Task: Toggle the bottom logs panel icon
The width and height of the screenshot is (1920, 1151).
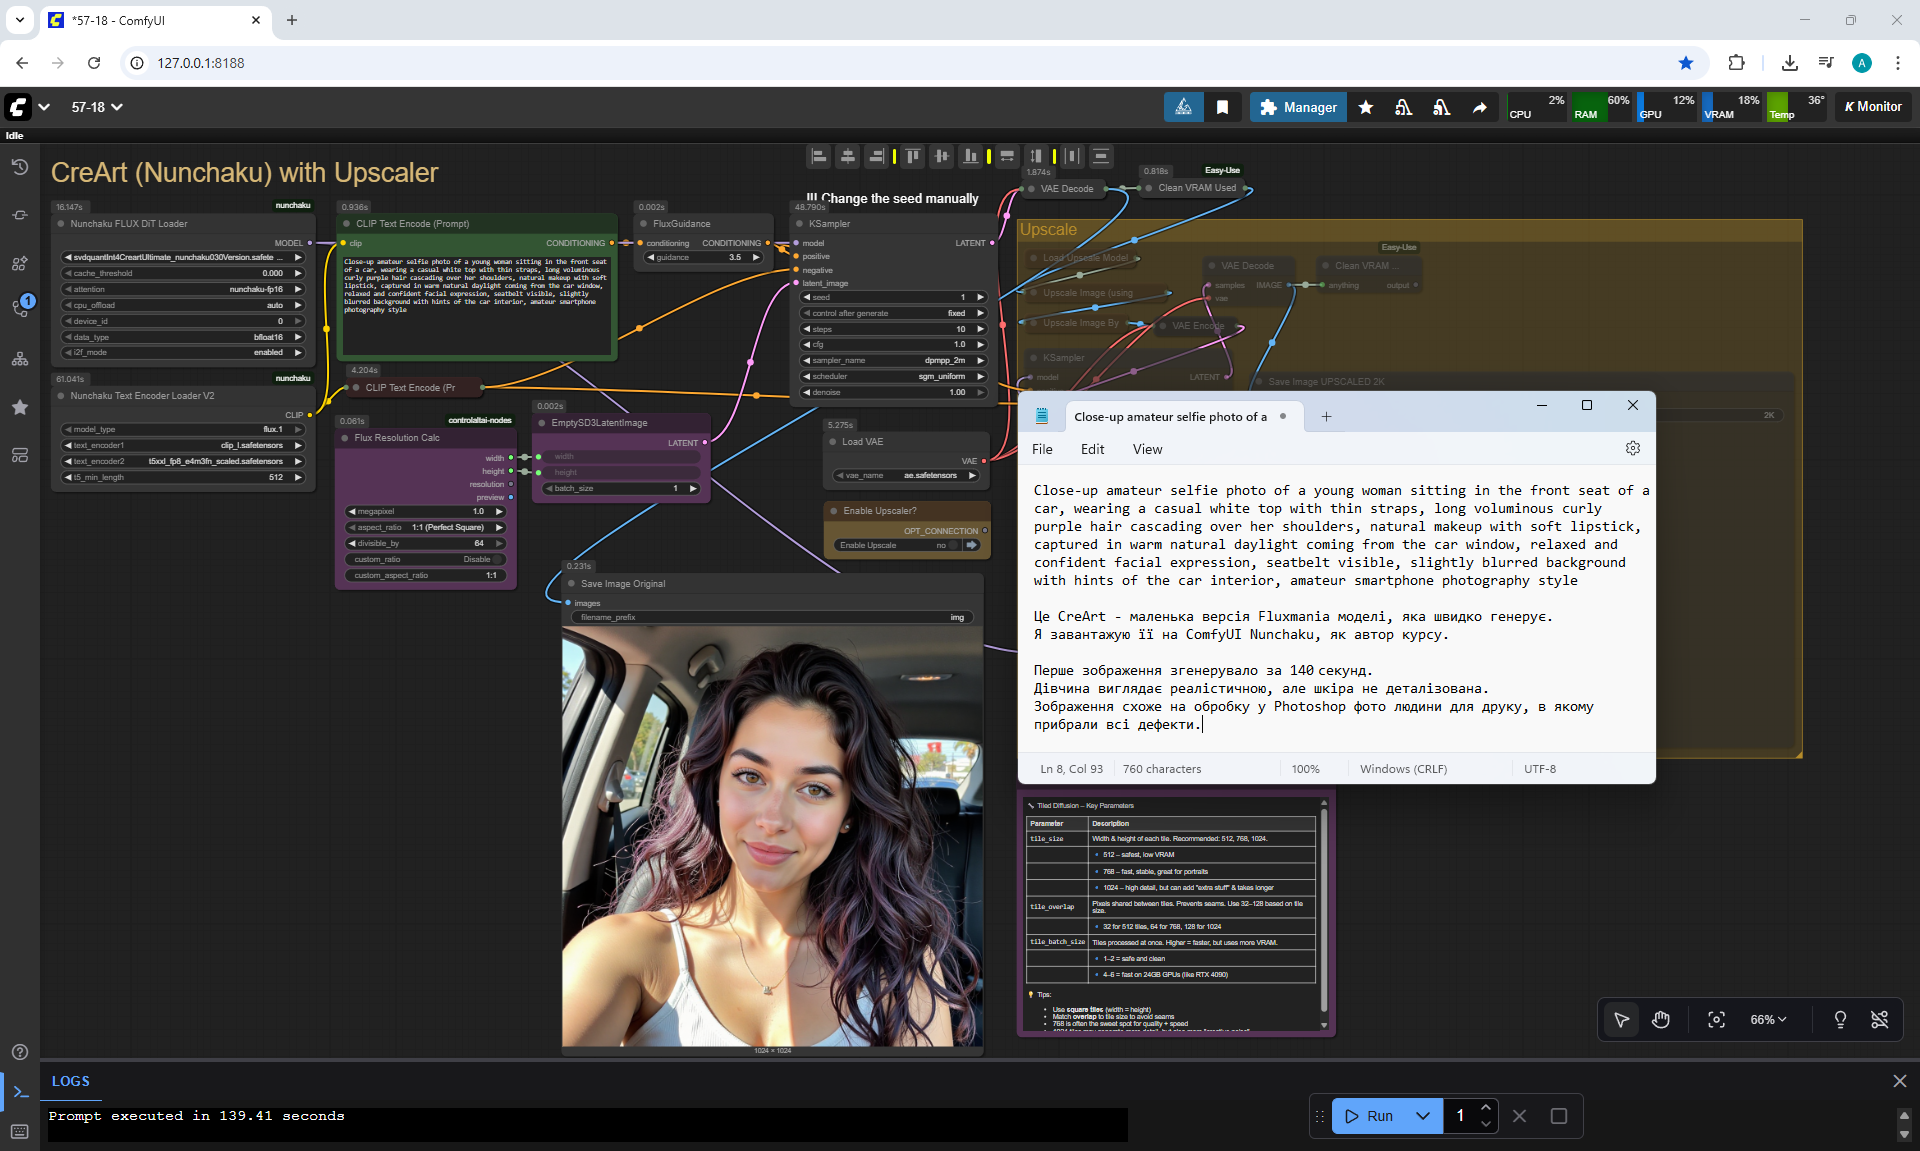Action: 20,1092
